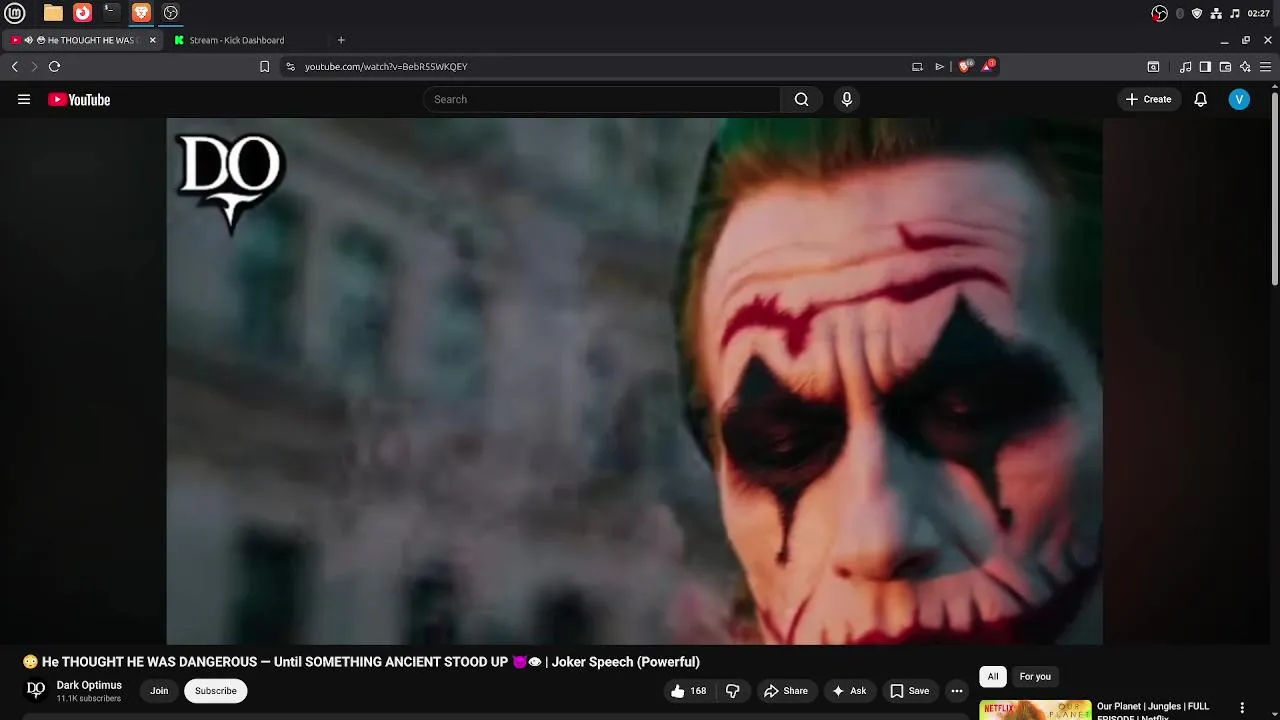The image size is (1280, 720).
Task: Open options for Our Planet recommendation
Action: 1242,708
